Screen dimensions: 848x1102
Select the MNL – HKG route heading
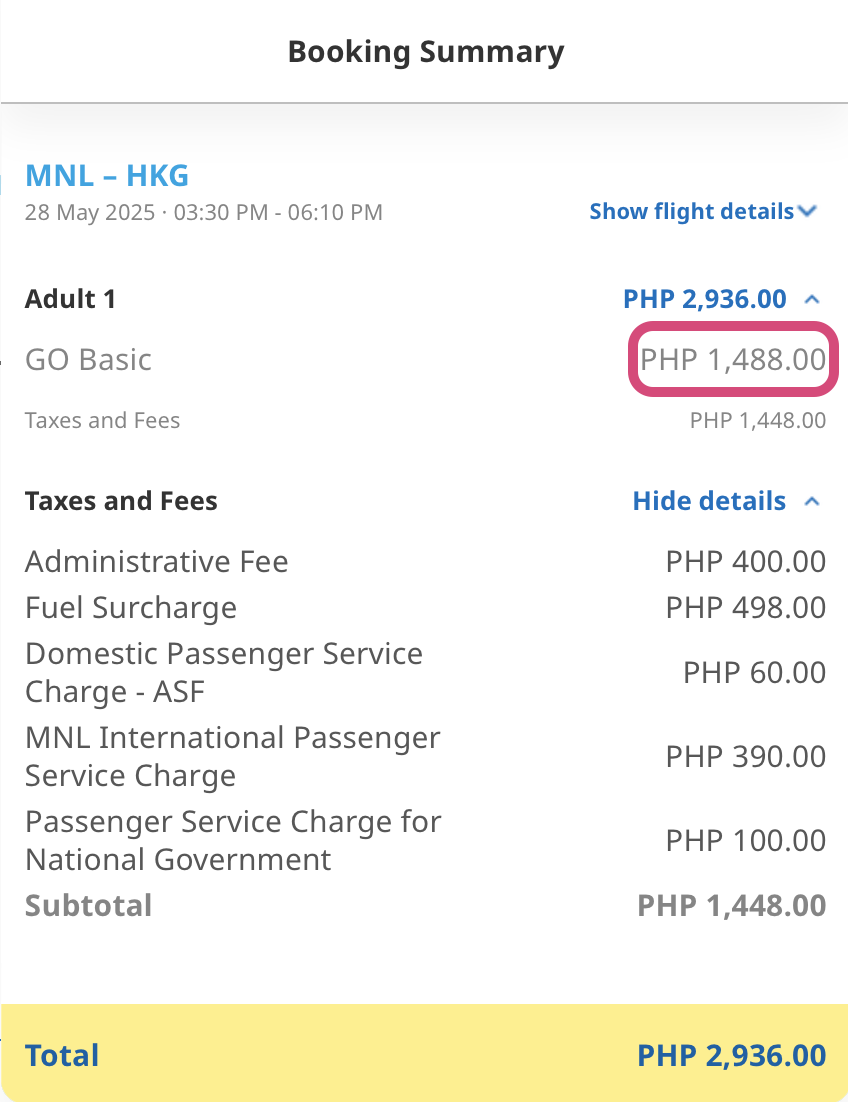(x=107, y=176)
